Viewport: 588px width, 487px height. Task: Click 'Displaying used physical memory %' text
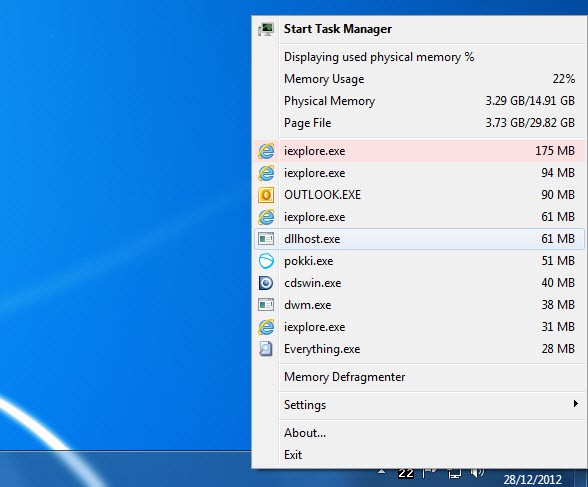(379, 57)
